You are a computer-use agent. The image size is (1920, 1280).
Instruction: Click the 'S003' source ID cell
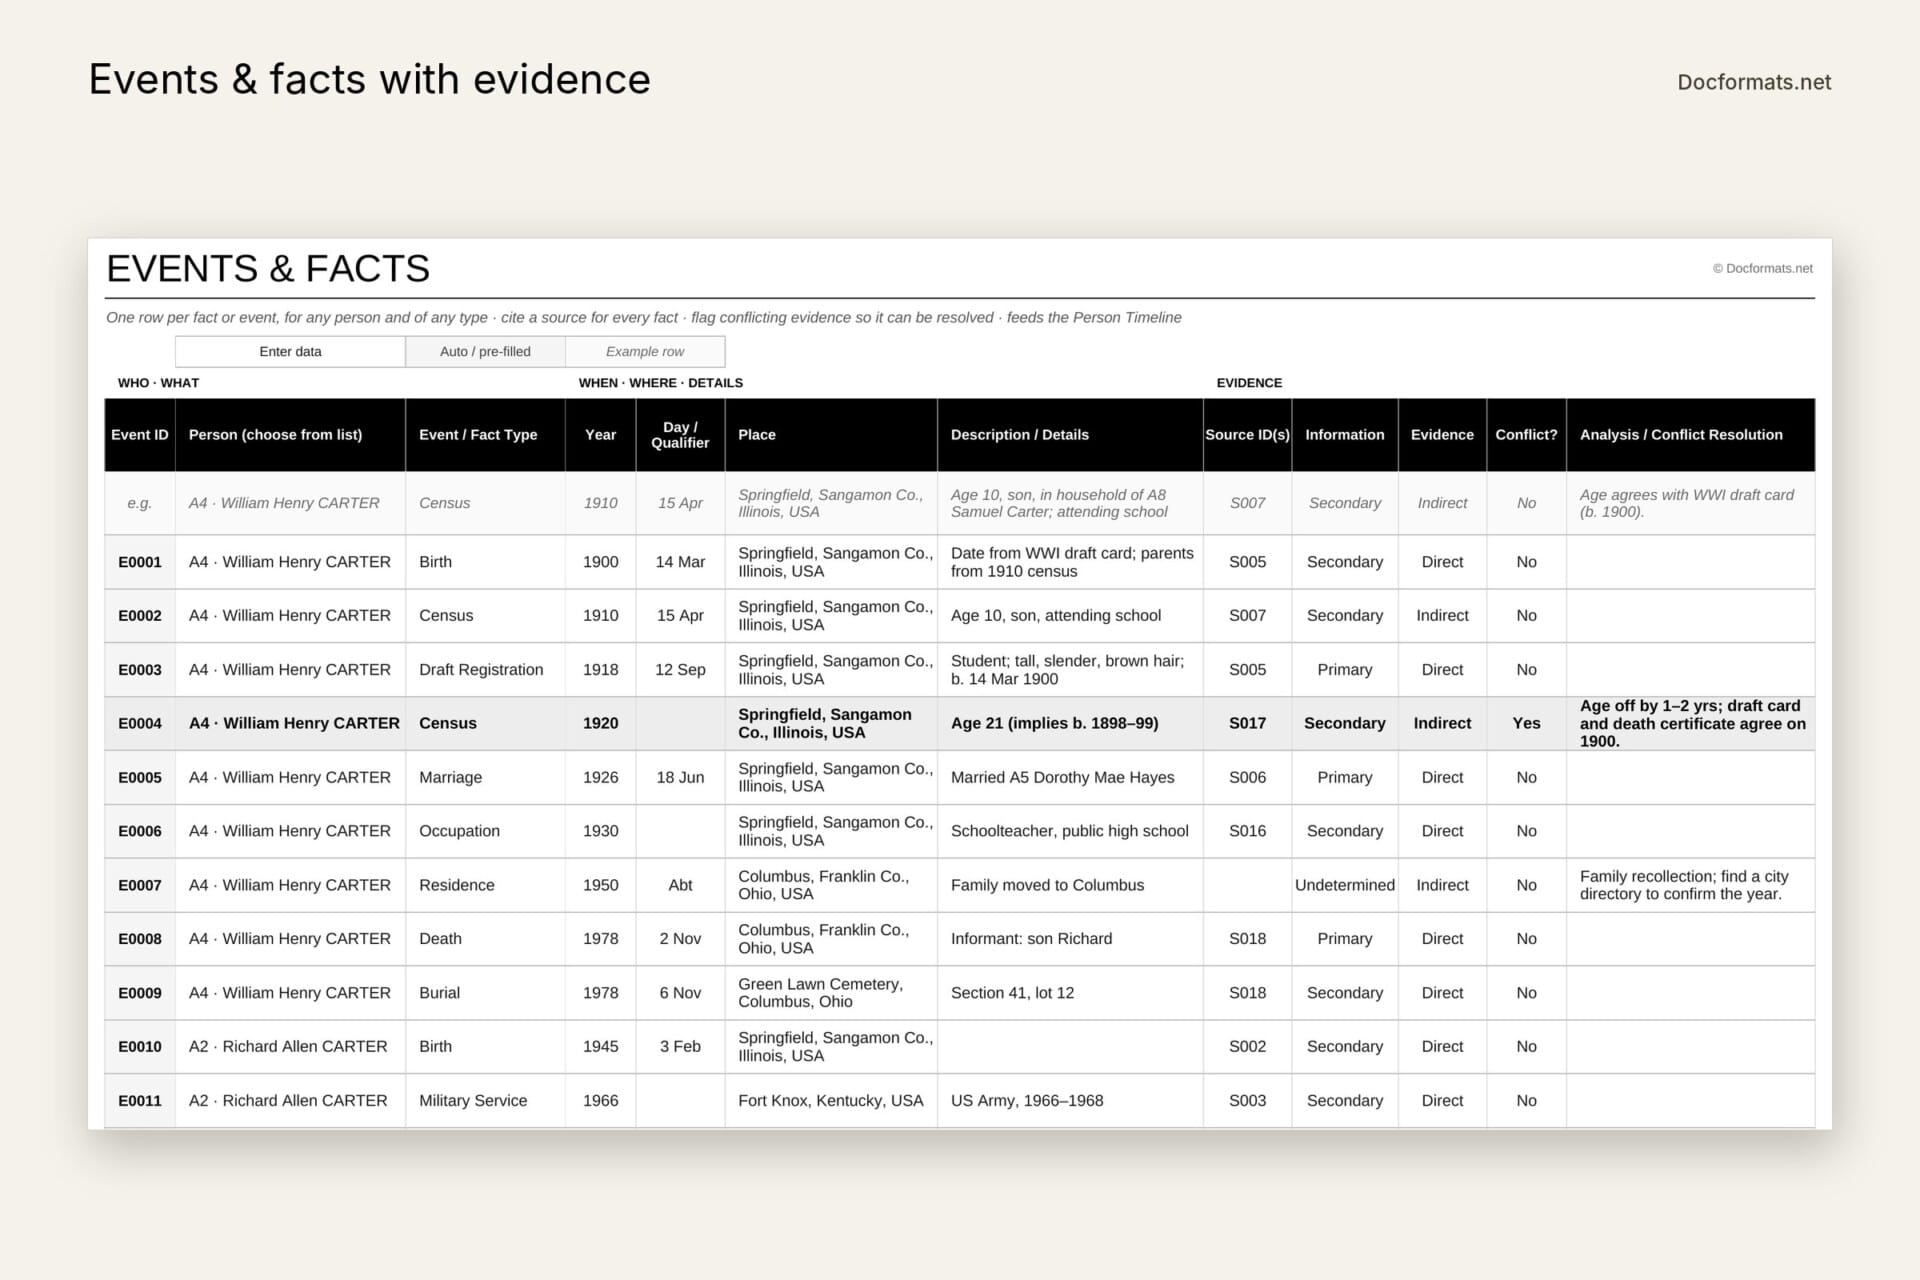coord(1247,1101)
